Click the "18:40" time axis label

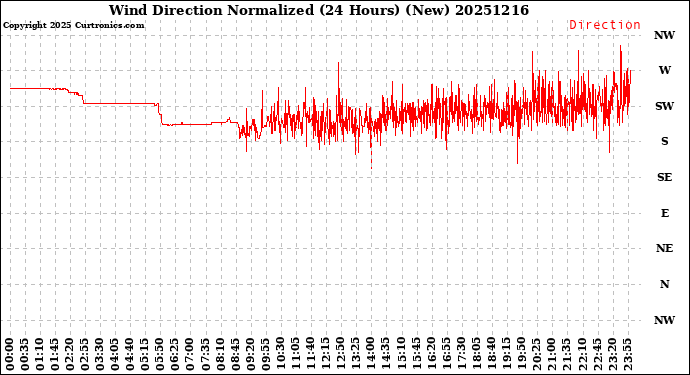pyautogui.click(x=491, y=355)
